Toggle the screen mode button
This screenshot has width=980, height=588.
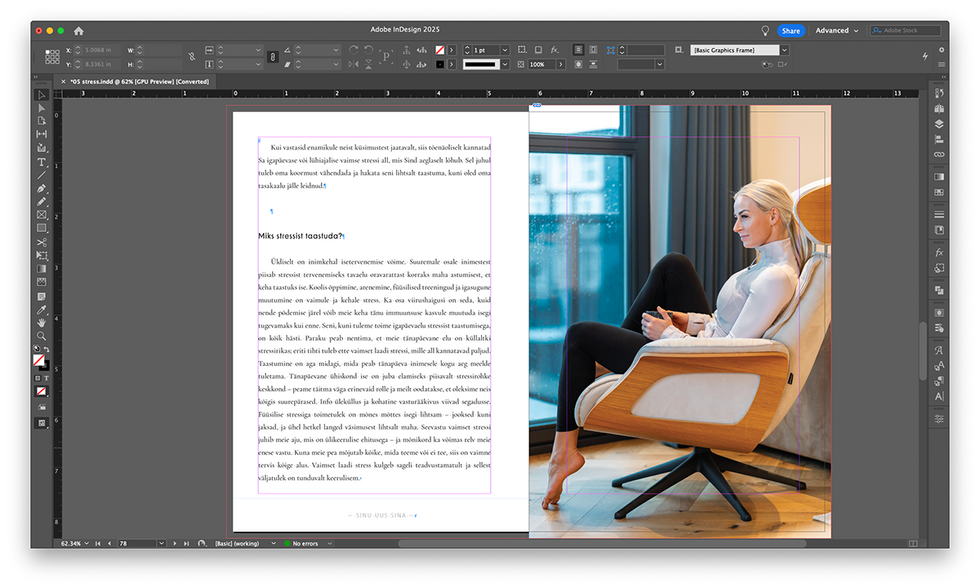click(x=41, y=424)
